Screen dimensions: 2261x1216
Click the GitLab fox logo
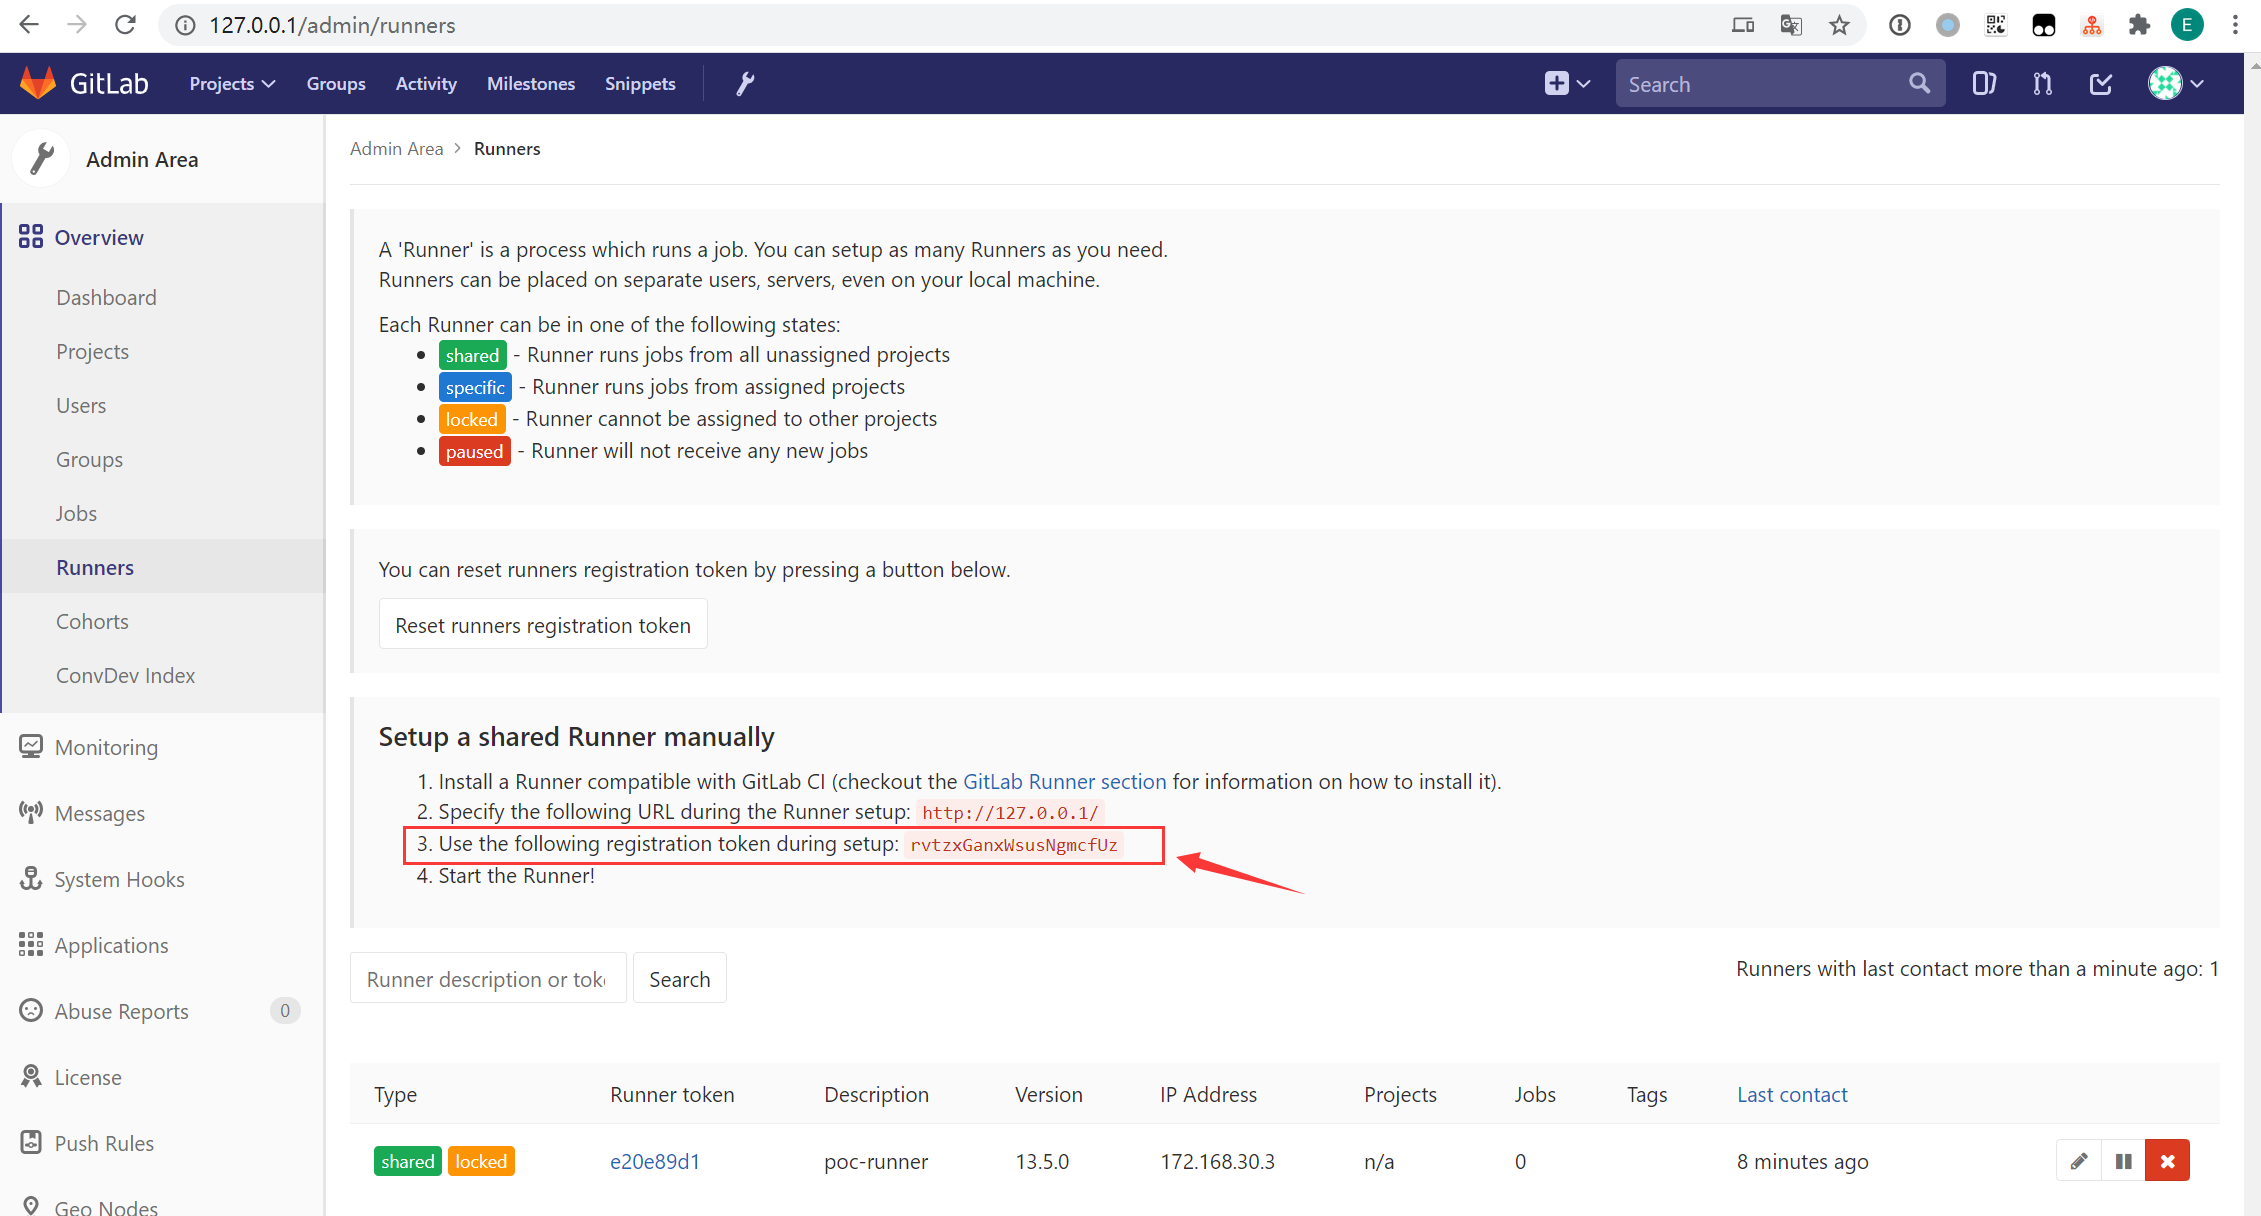38,83
